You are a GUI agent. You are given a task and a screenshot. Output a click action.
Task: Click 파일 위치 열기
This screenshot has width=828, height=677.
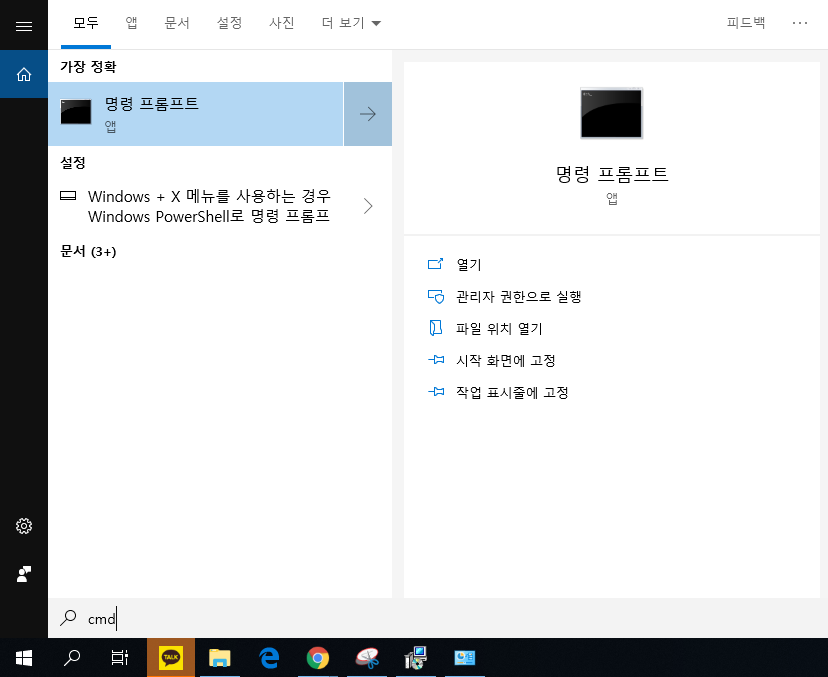499,328
